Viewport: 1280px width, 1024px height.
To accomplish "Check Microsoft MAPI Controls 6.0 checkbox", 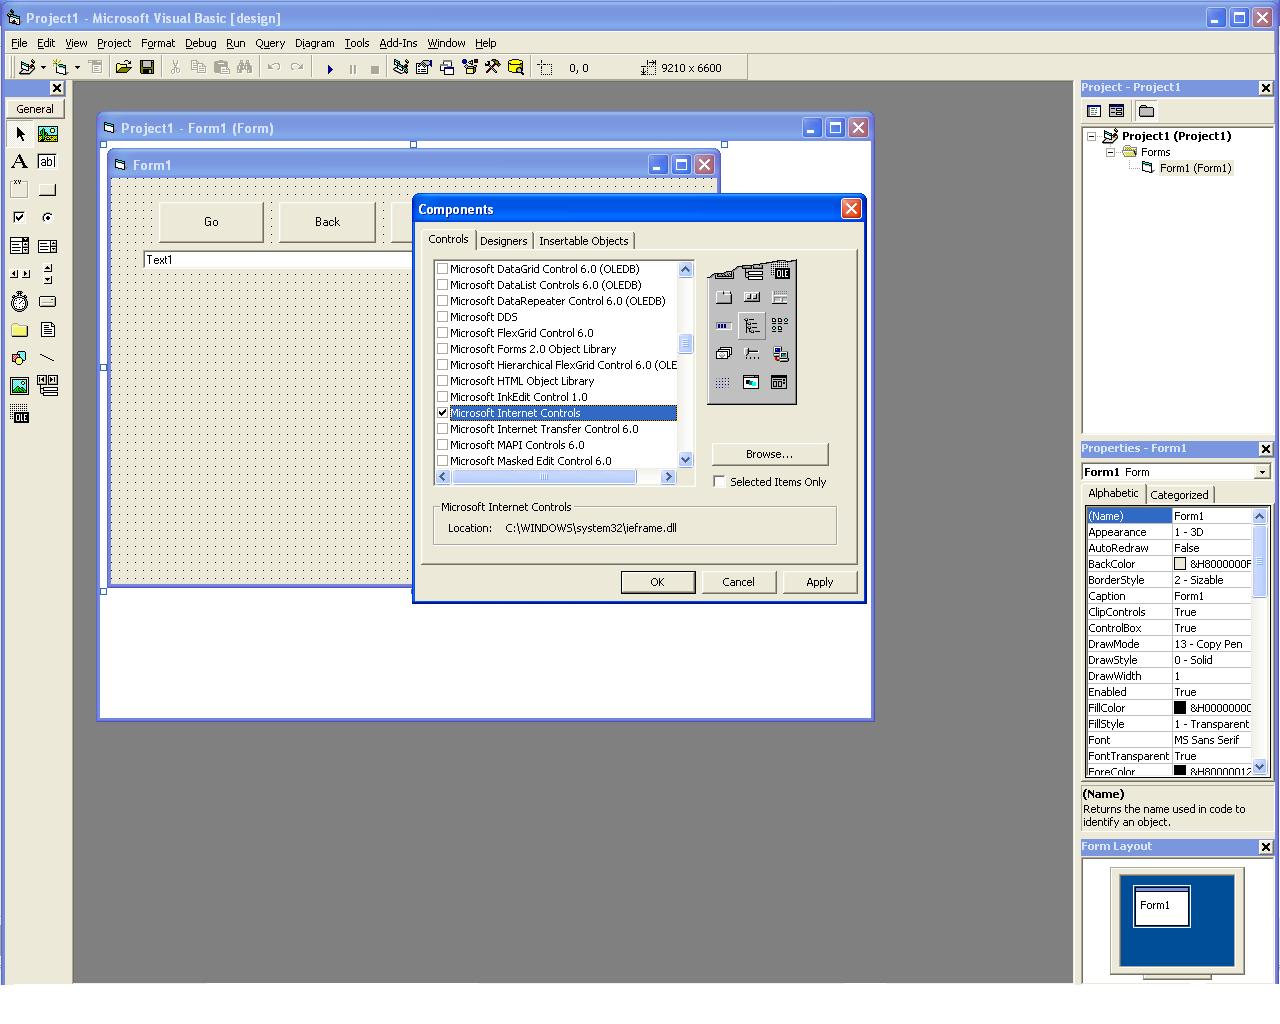I will click(x=442, y=445).
